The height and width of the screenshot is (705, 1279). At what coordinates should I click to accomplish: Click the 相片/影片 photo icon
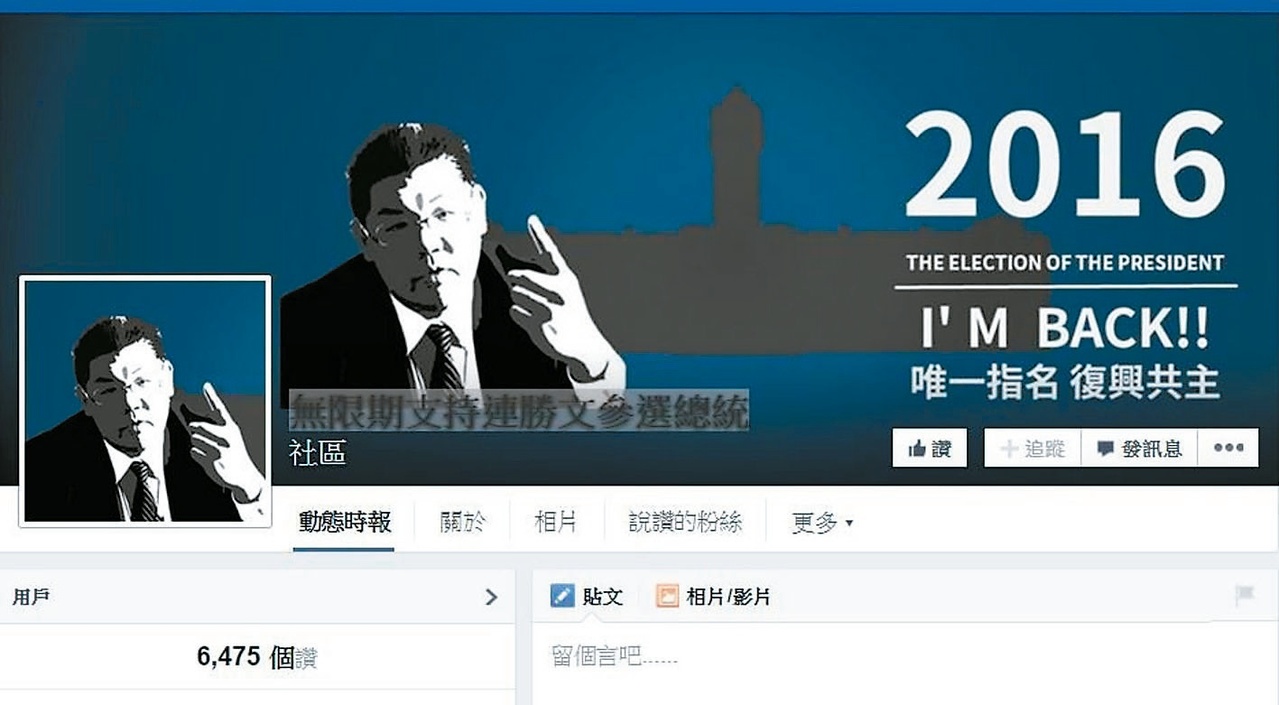pos(667,597)
